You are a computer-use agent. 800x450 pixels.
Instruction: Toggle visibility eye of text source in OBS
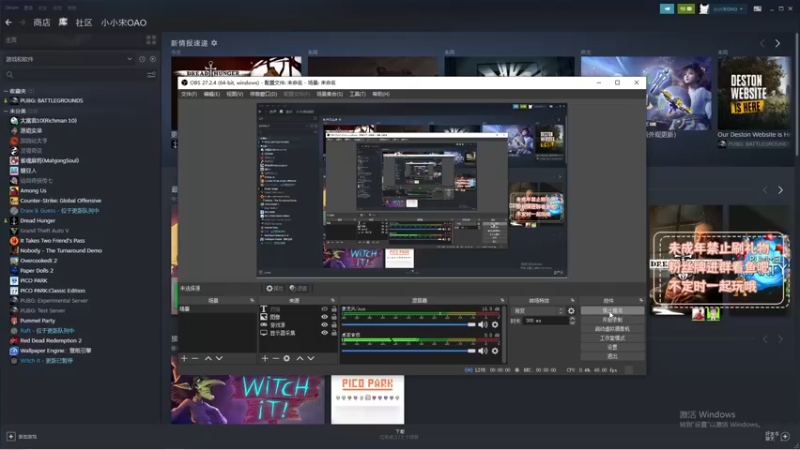[324, 309]
